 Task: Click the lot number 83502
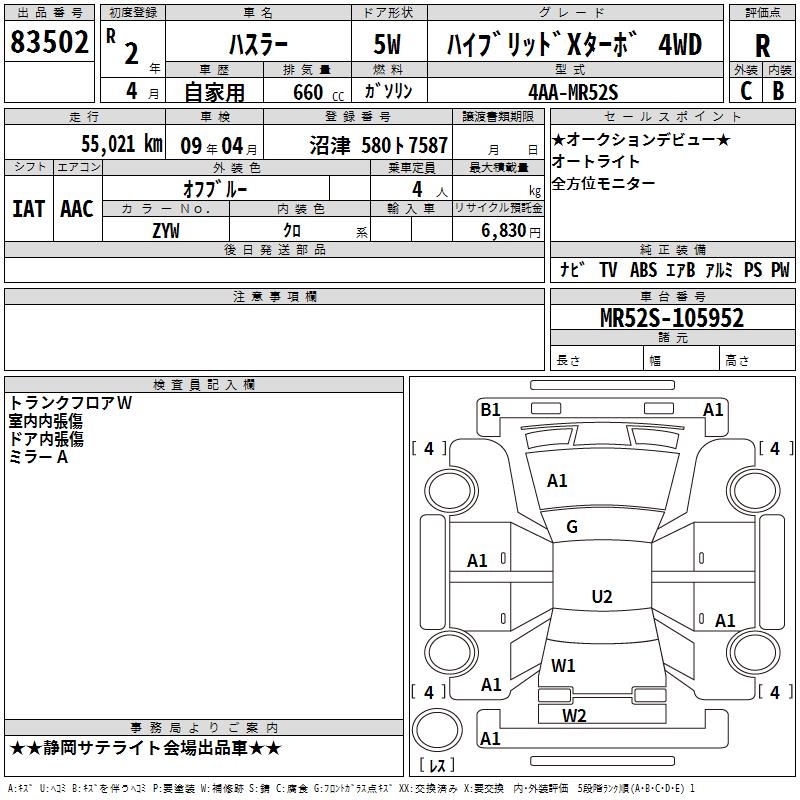click(49, 43)
